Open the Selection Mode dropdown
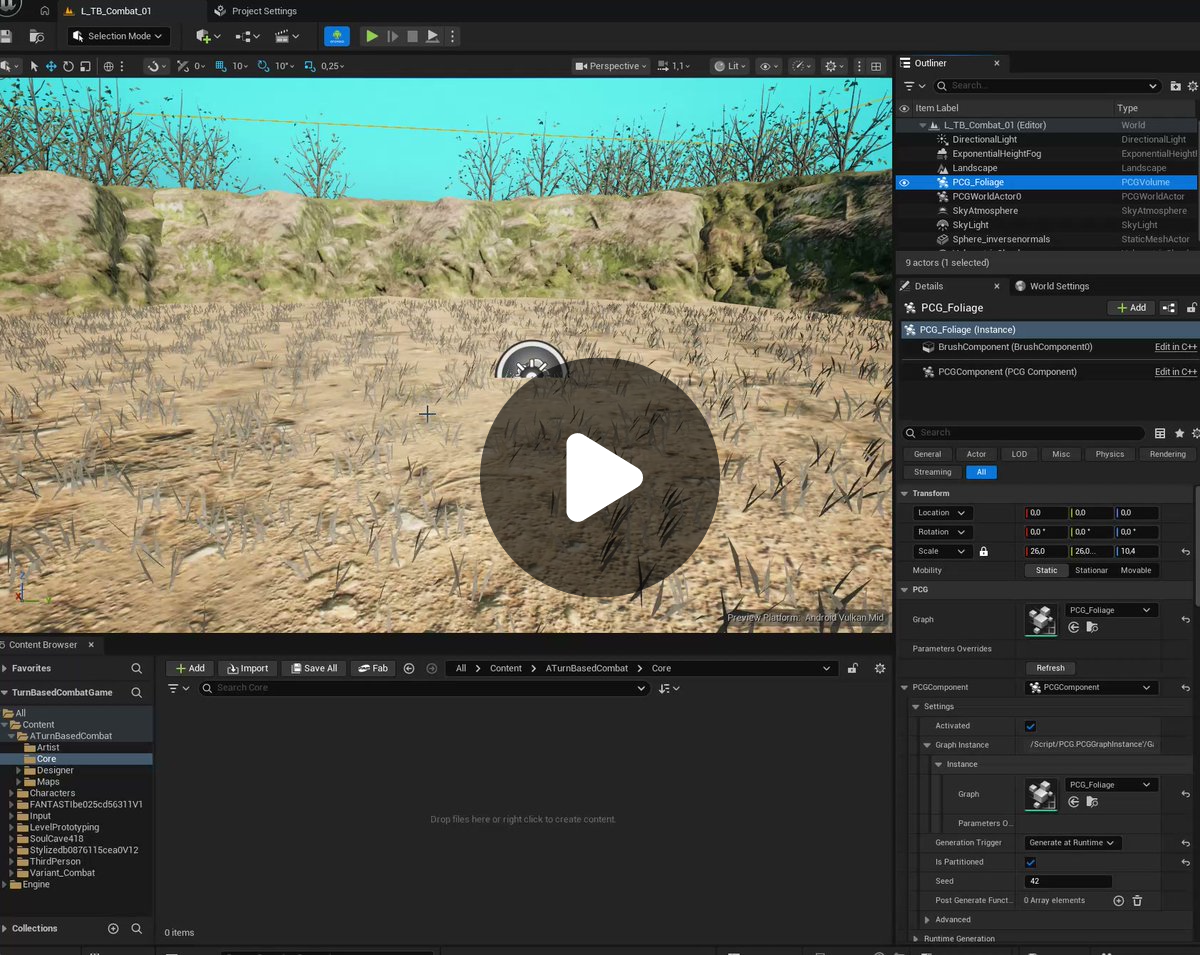 pos(119,36)
